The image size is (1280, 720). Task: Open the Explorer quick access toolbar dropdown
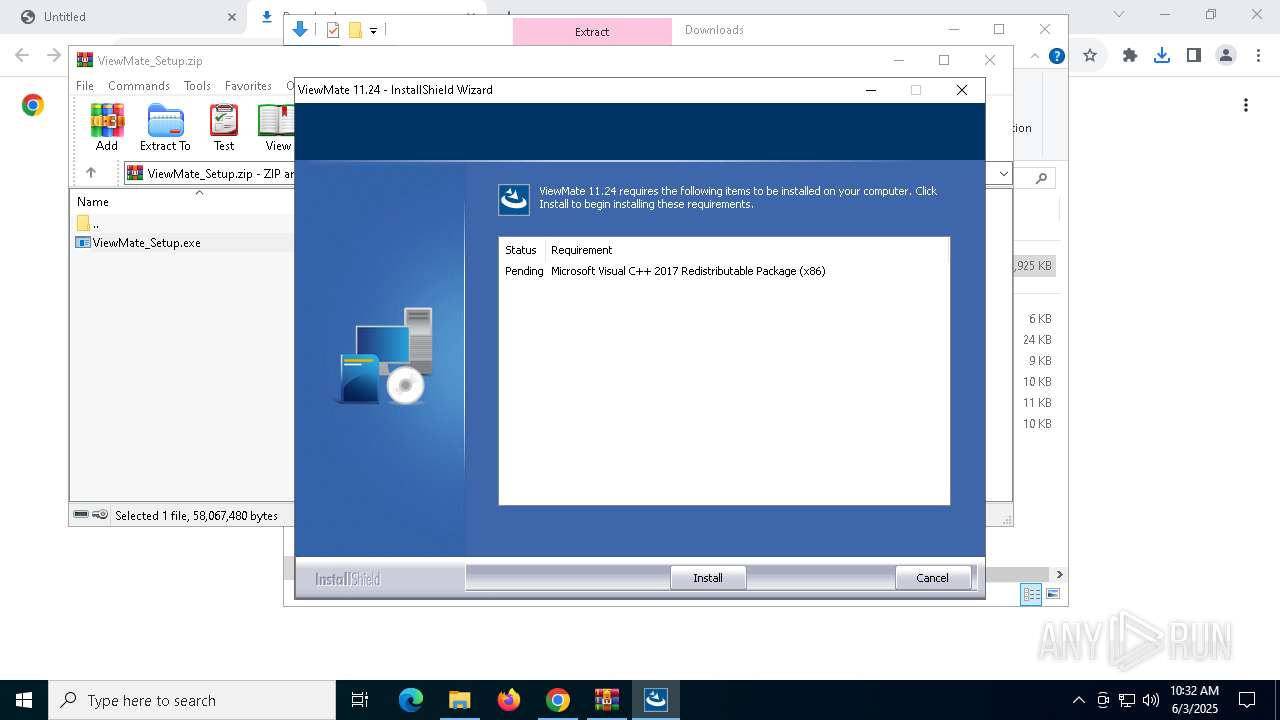[373, 31]
